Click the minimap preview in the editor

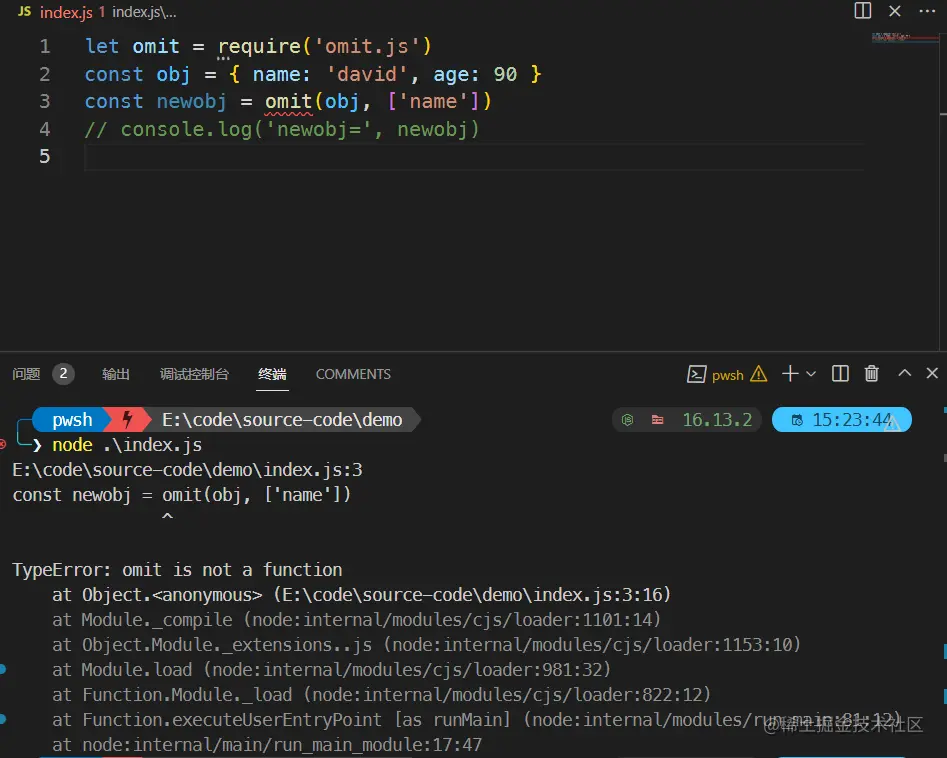click(x=903, y=37)
